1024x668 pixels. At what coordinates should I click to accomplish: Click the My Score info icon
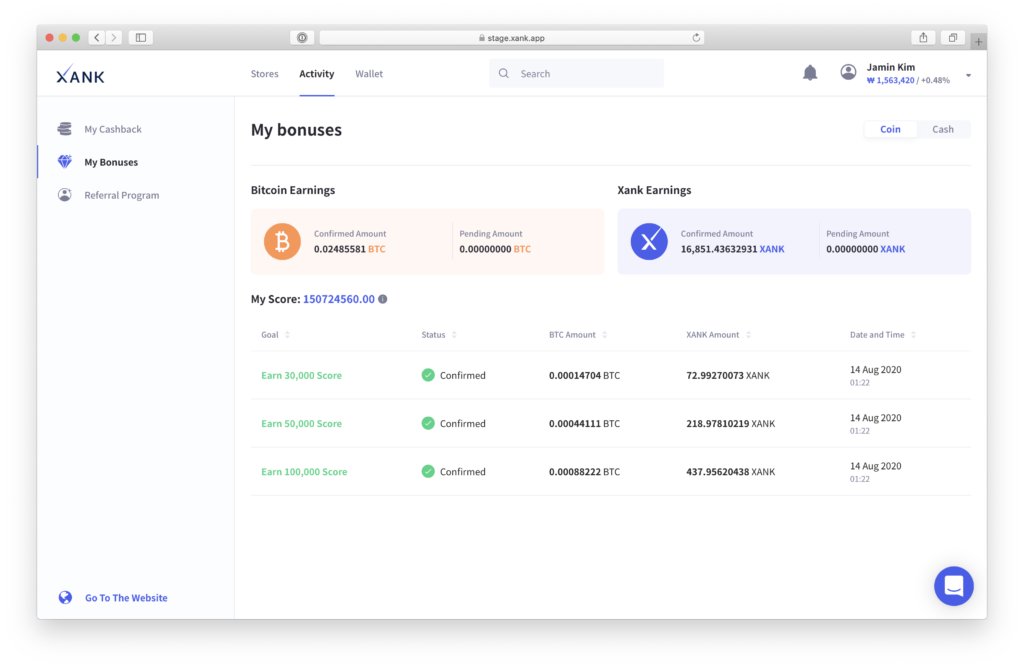[x=383, y=299]
